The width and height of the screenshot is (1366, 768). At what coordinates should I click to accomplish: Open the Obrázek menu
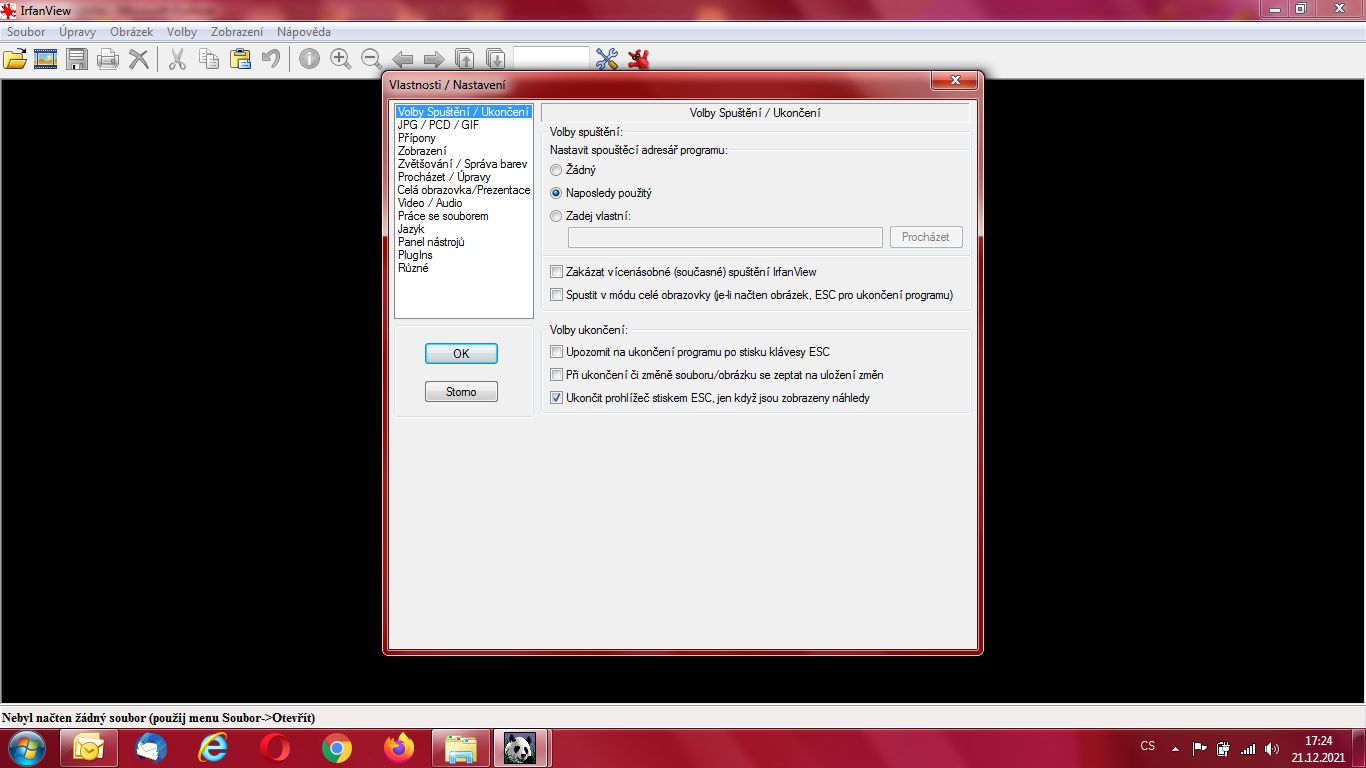132,32
